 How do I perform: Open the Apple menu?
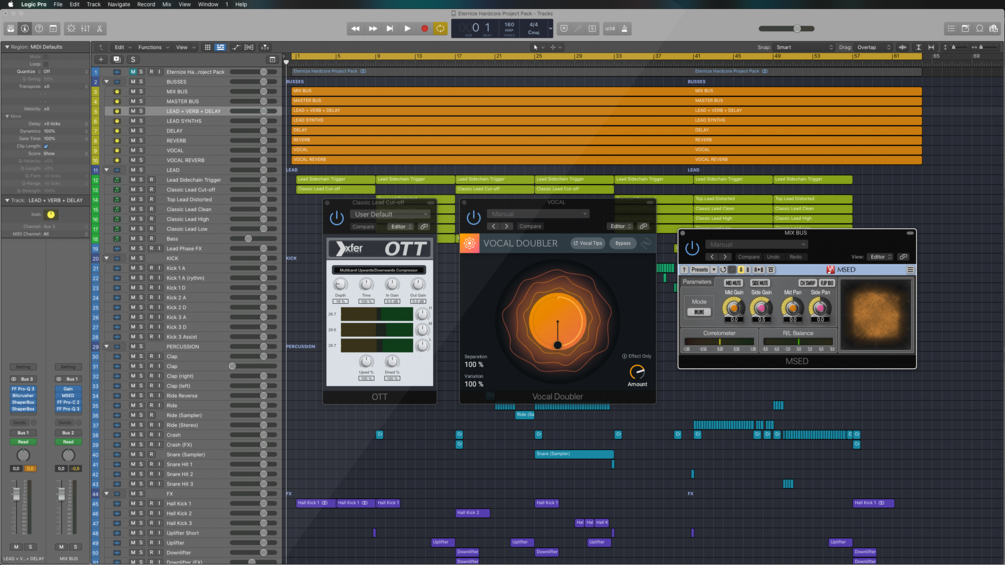(x=10, y=4)
